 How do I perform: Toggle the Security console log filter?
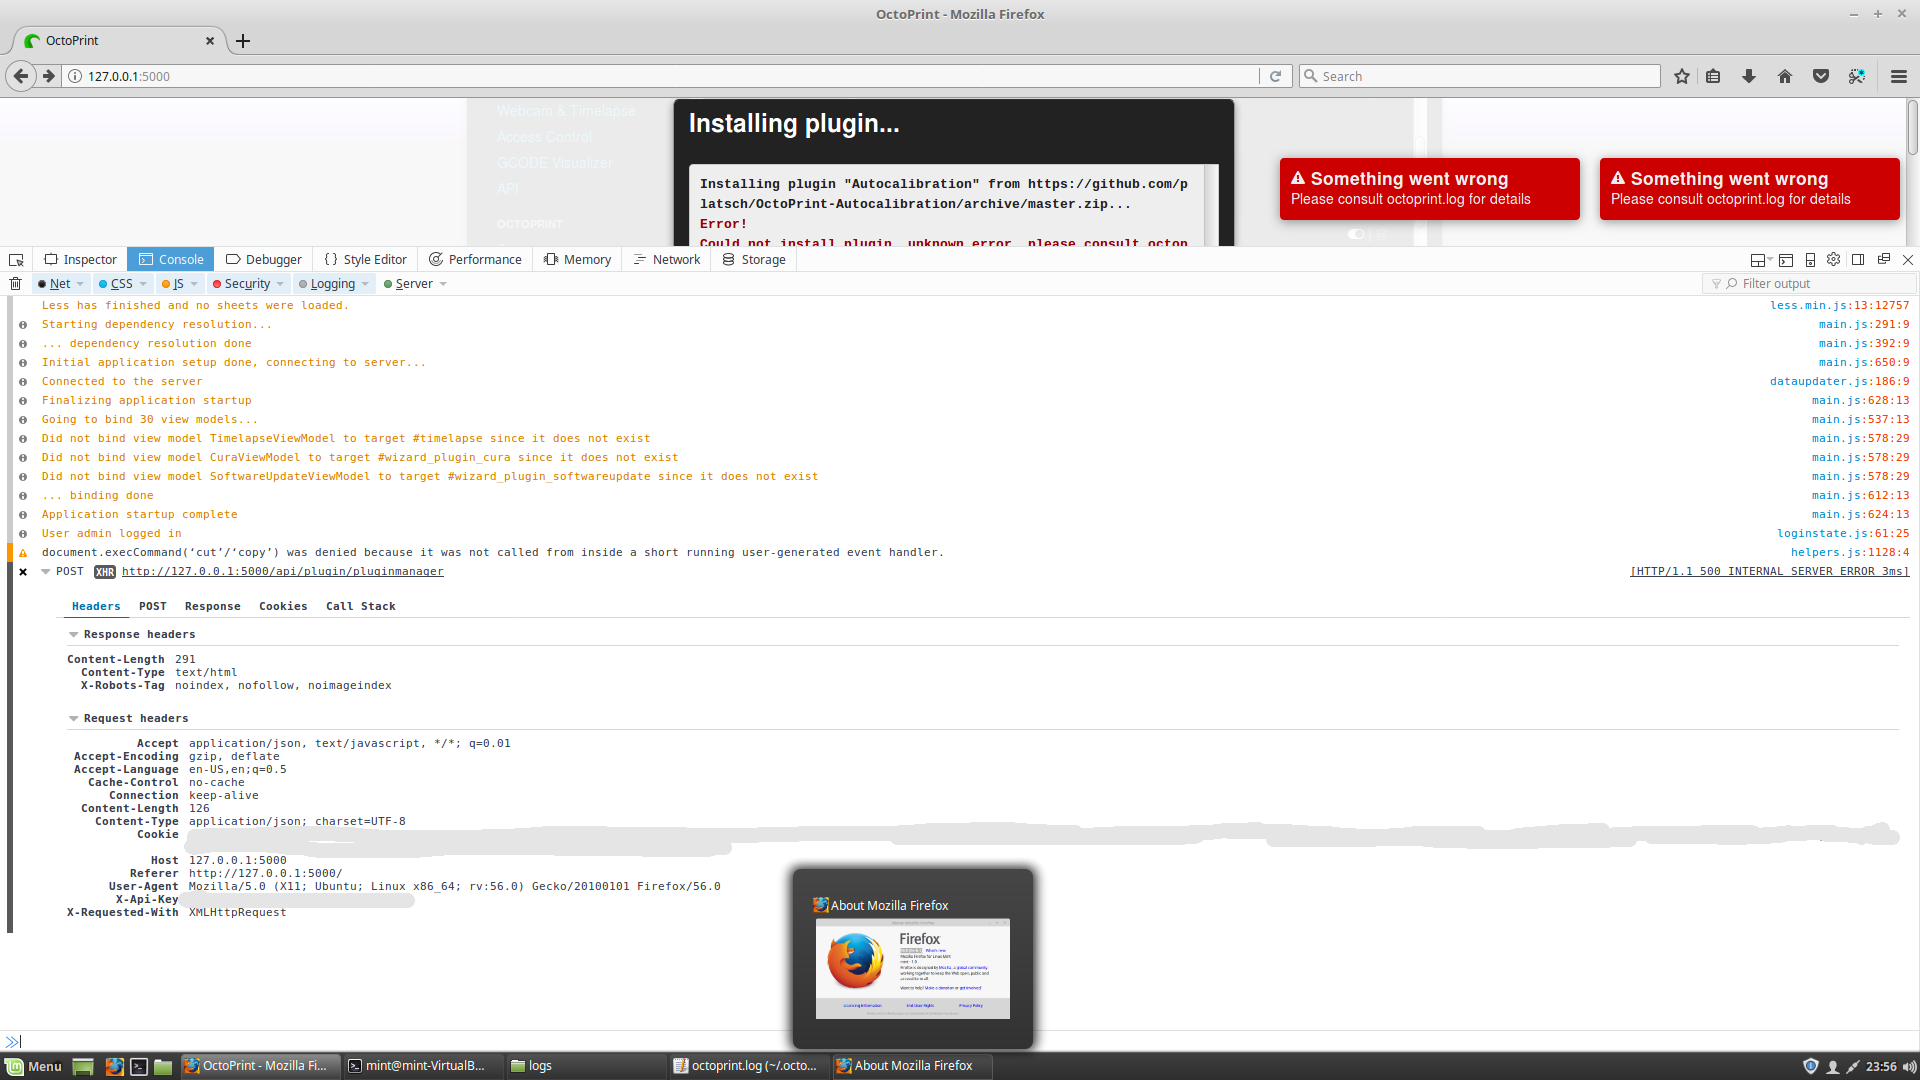pyautogui.click(x=243, y=284)
